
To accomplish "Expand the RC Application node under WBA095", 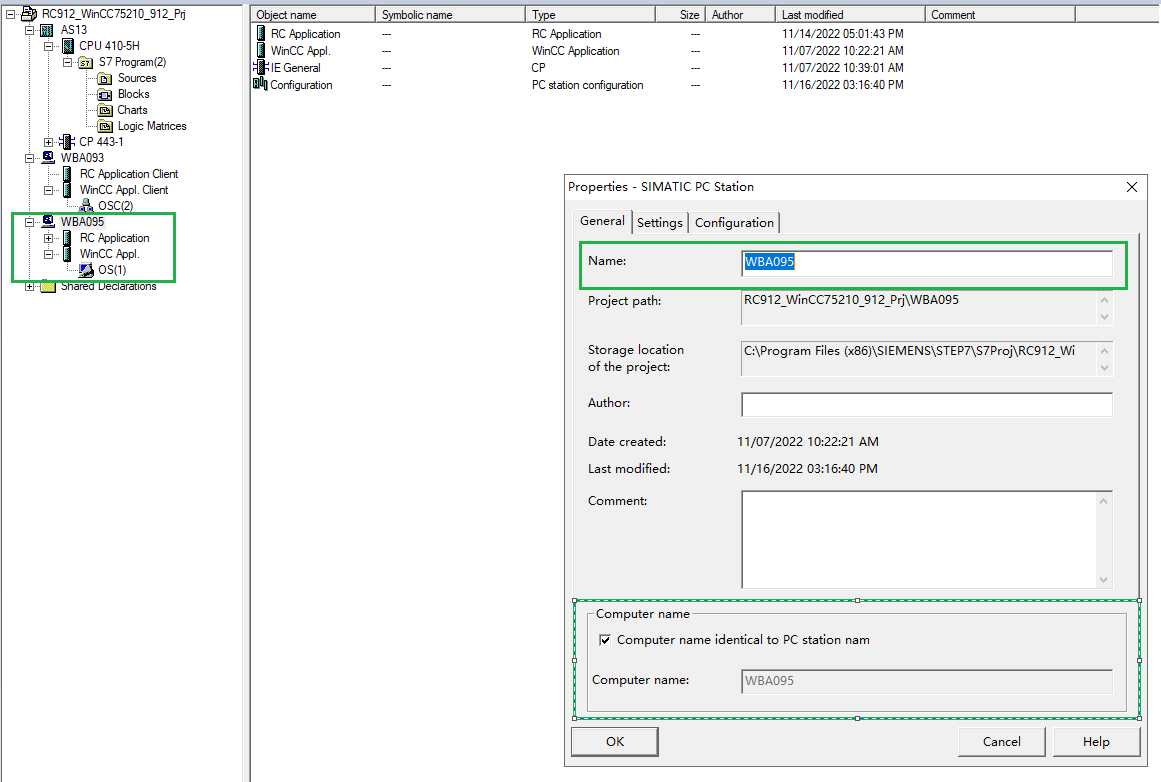I will point(49,238).
